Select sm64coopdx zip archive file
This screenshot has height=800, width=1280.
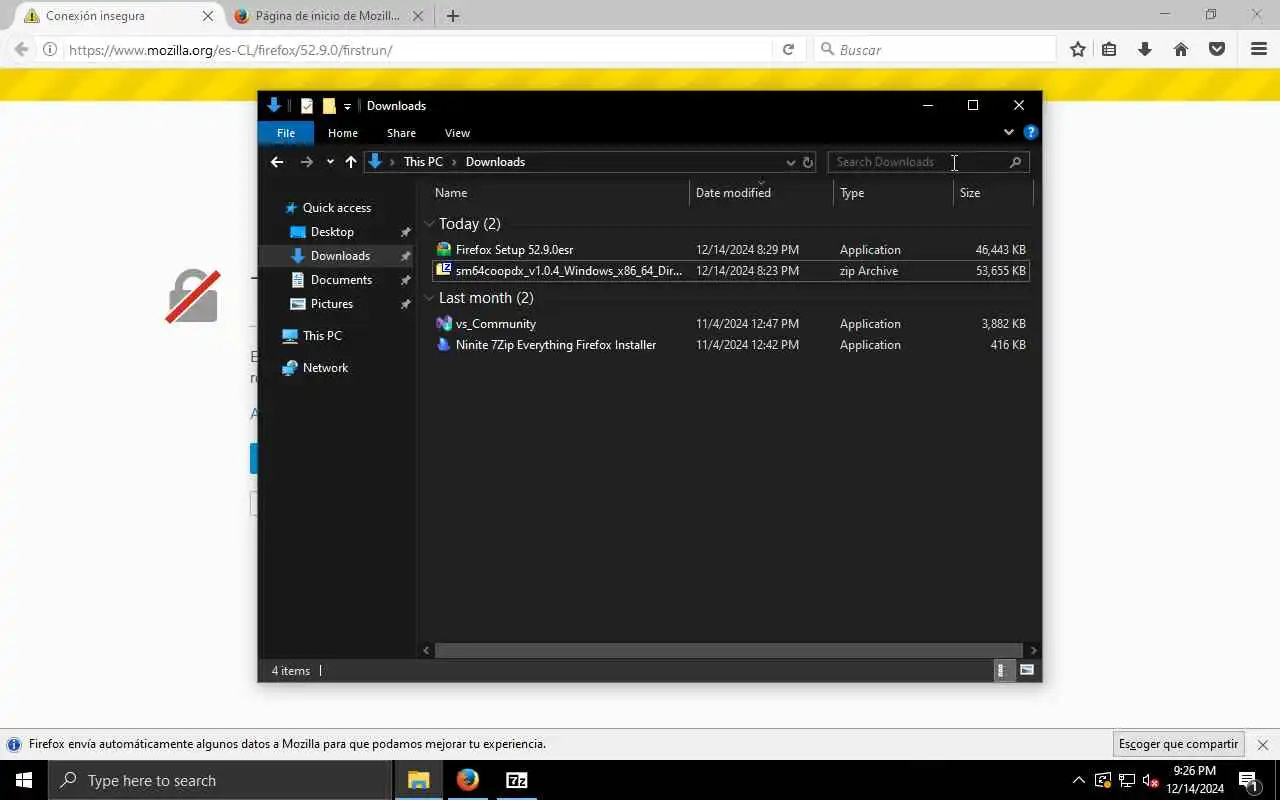731,271
